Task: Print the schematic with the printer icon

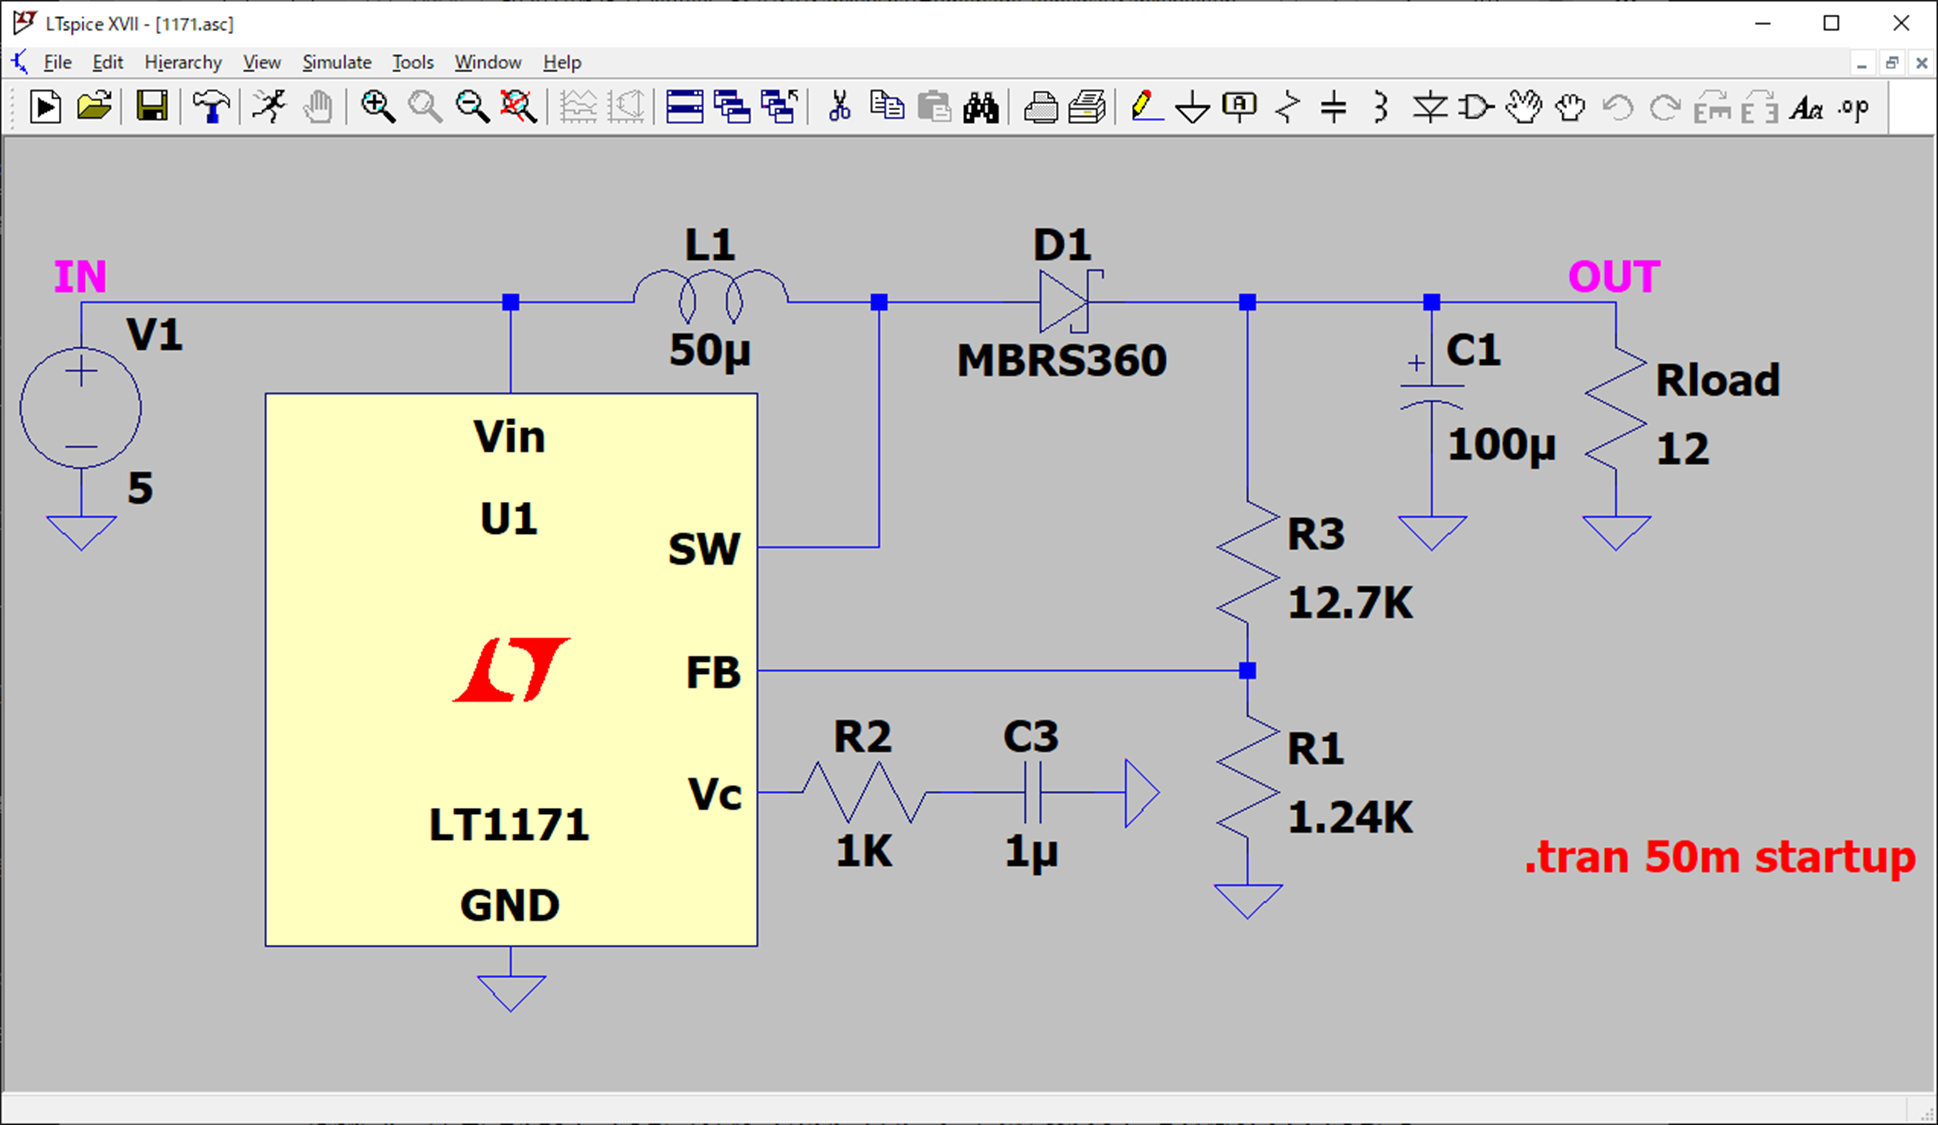Action: (x=1040, y=106)
